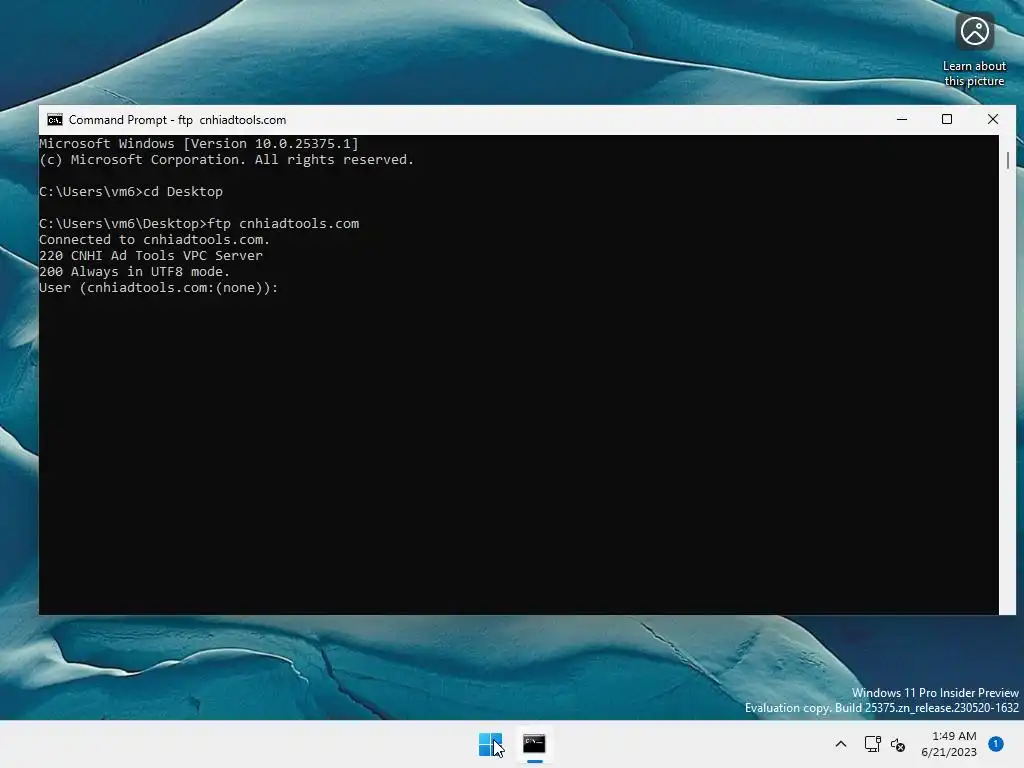The height and width of the screenshot is (768, 1024).
Task: Click the Command Prompt taskbar icon
Action: [x=534, y=744]
